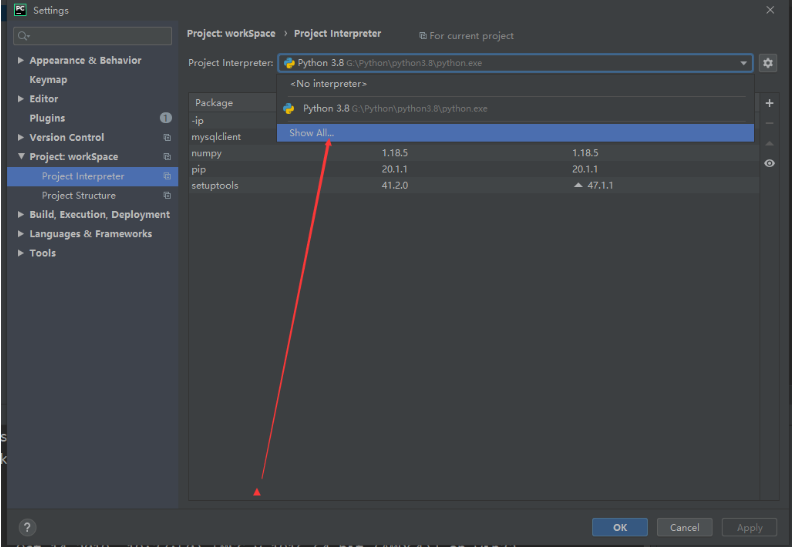Click the upgrade-available arrow beside 47.1.1

pos(578,185)
